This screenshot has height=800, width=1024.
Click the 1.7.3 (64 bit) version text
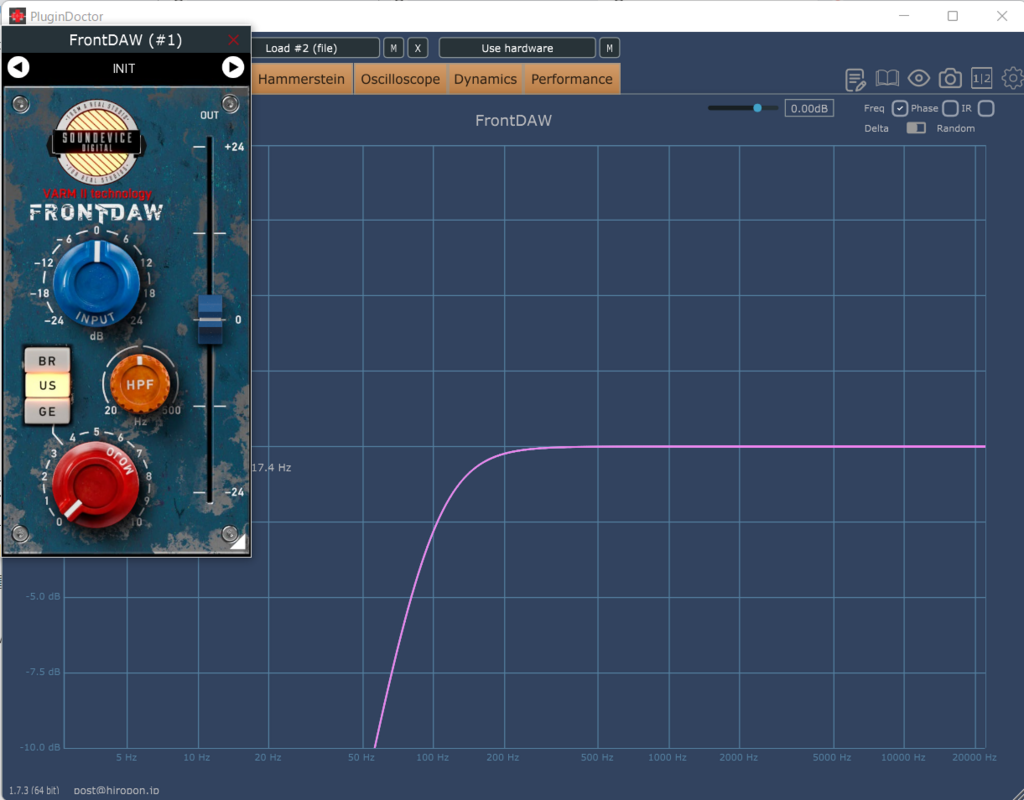tap(34, 790)
